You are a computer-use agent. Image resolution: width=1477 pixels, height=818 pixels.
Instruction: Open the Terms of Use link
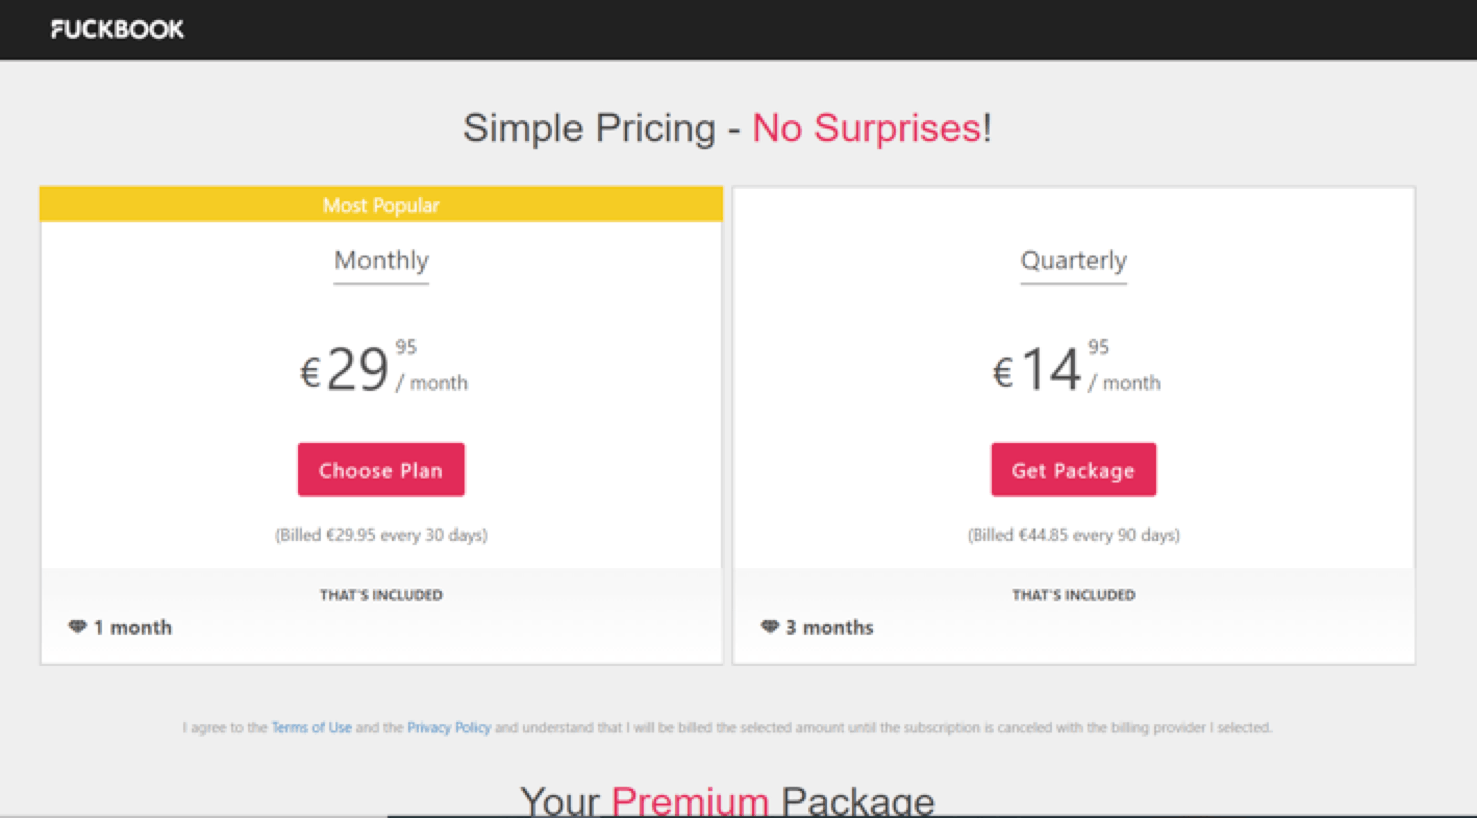[311, 727]
